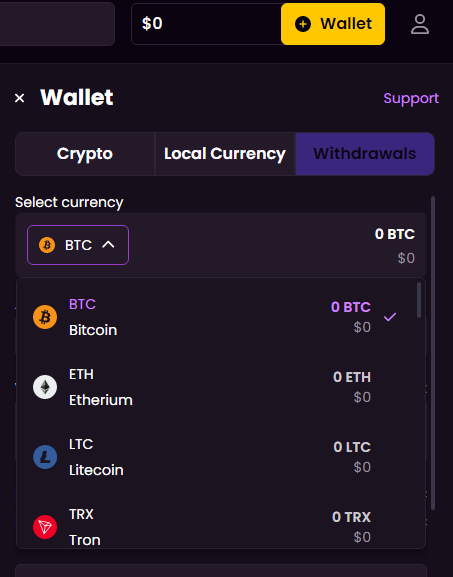Select the Withdrawals tab

365,154
